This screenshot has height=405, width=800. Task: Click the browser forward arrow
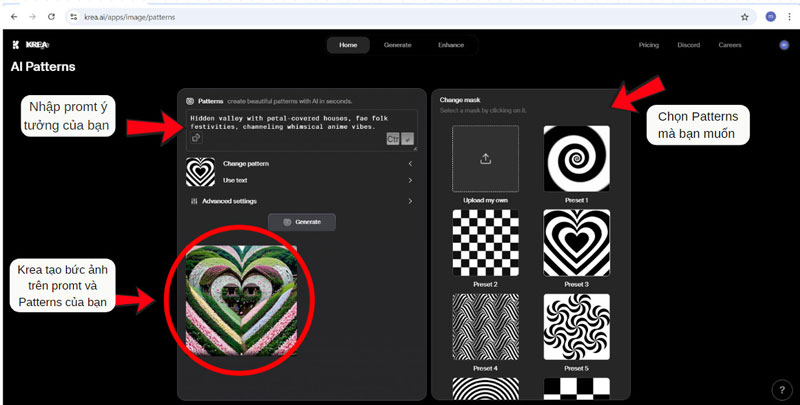[32, 17]
